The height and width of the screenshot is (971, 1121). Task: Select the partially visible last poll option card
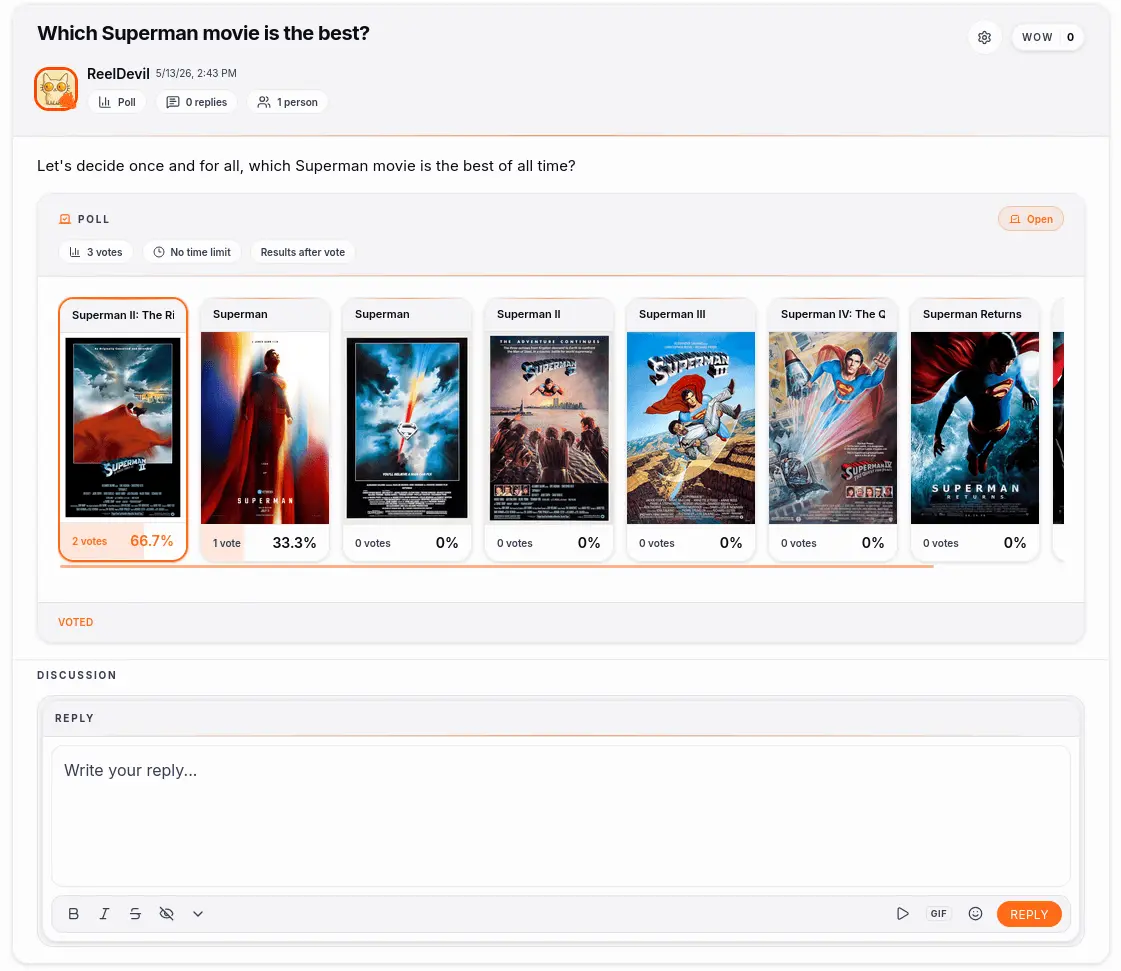[1058, 428]
